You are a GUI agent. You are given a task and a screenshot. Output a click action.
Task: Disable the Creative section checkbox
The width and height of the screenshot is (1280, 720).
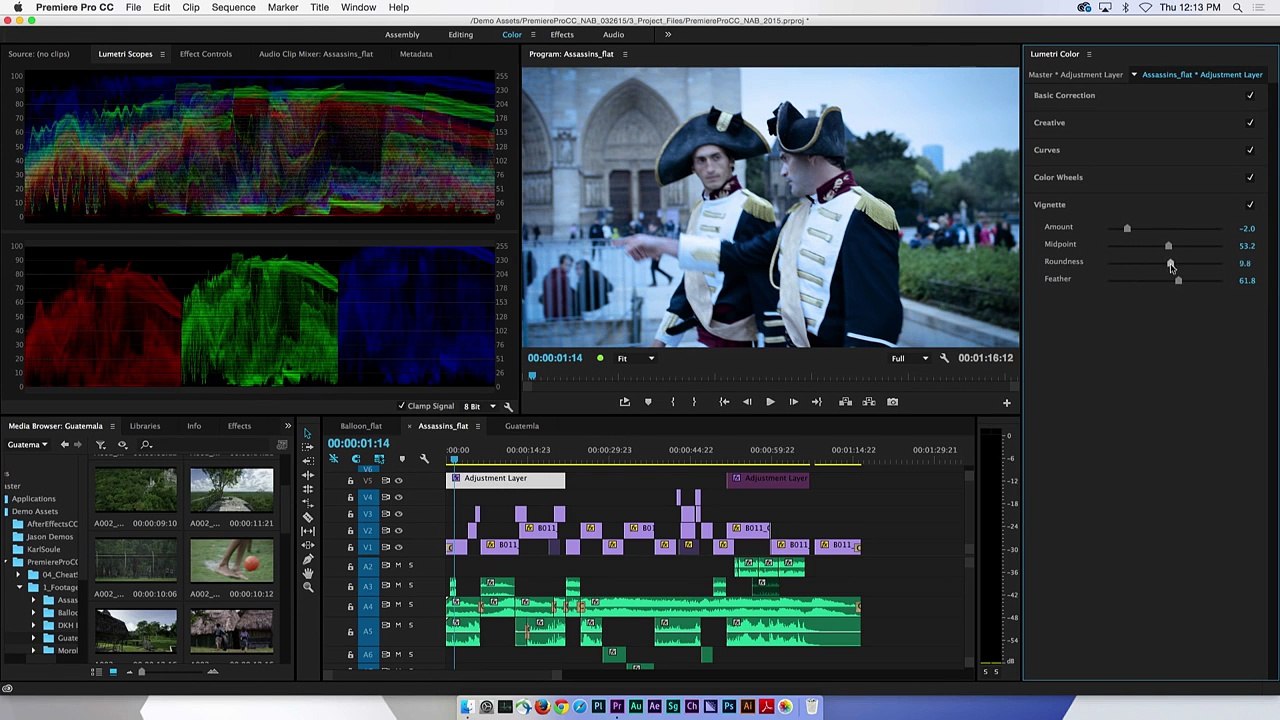[x=1250, y=122]
